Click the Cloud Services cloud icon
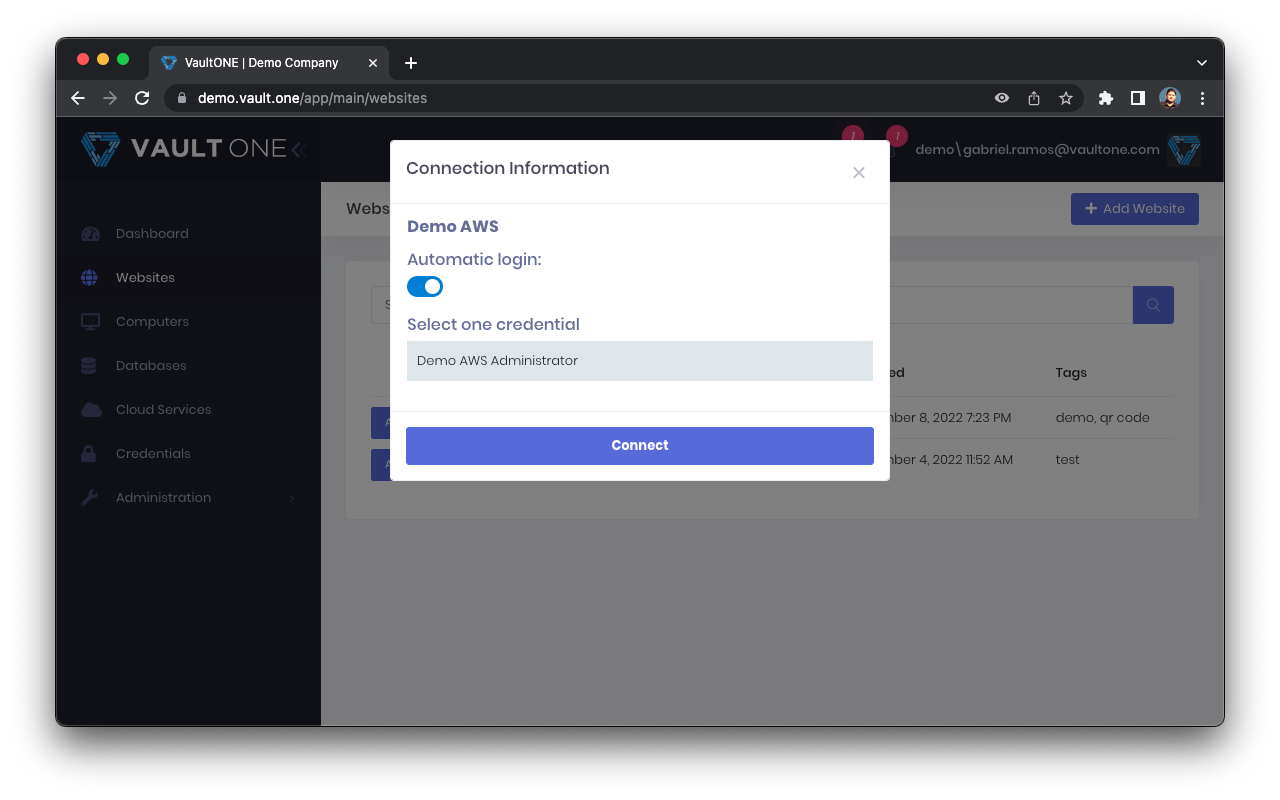 (x=91, y=410)
